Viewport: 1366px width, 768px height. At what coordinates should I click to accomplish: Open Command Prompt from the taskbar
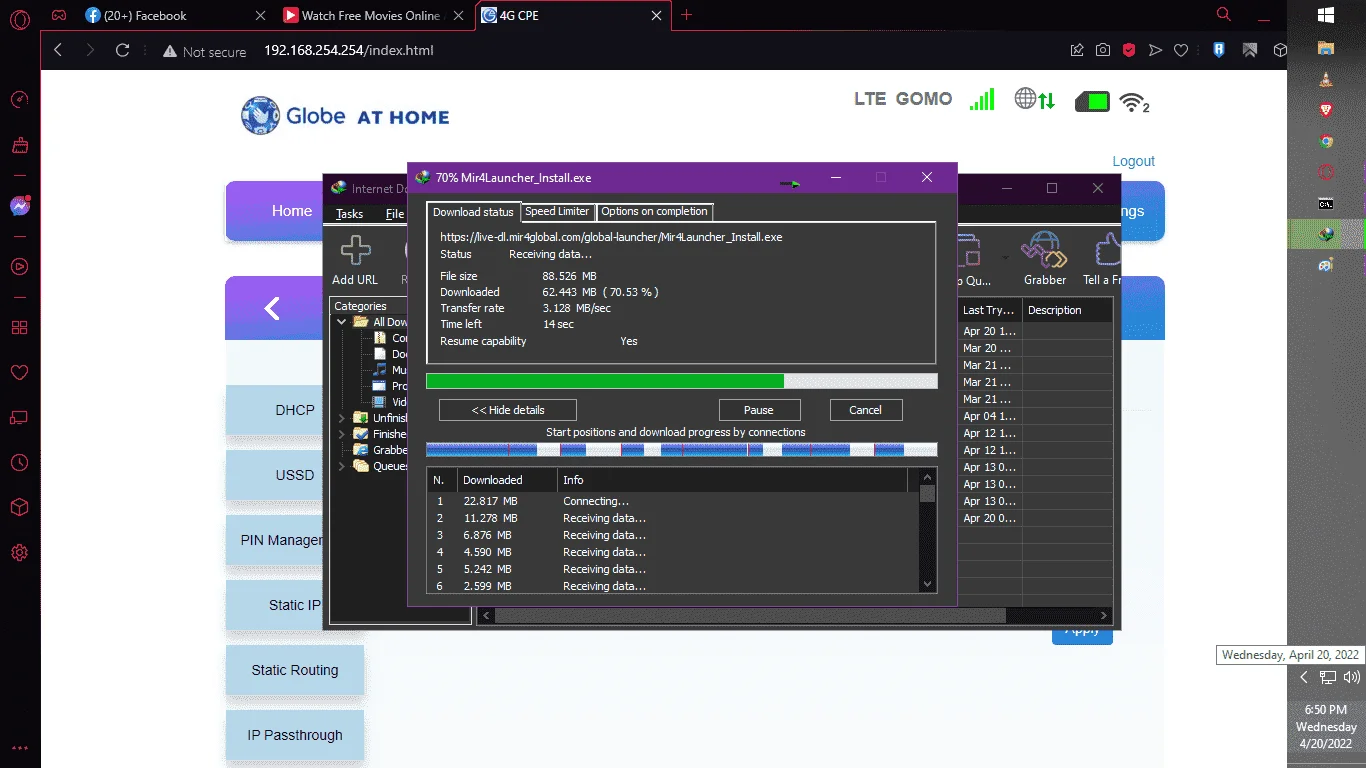1326,204
